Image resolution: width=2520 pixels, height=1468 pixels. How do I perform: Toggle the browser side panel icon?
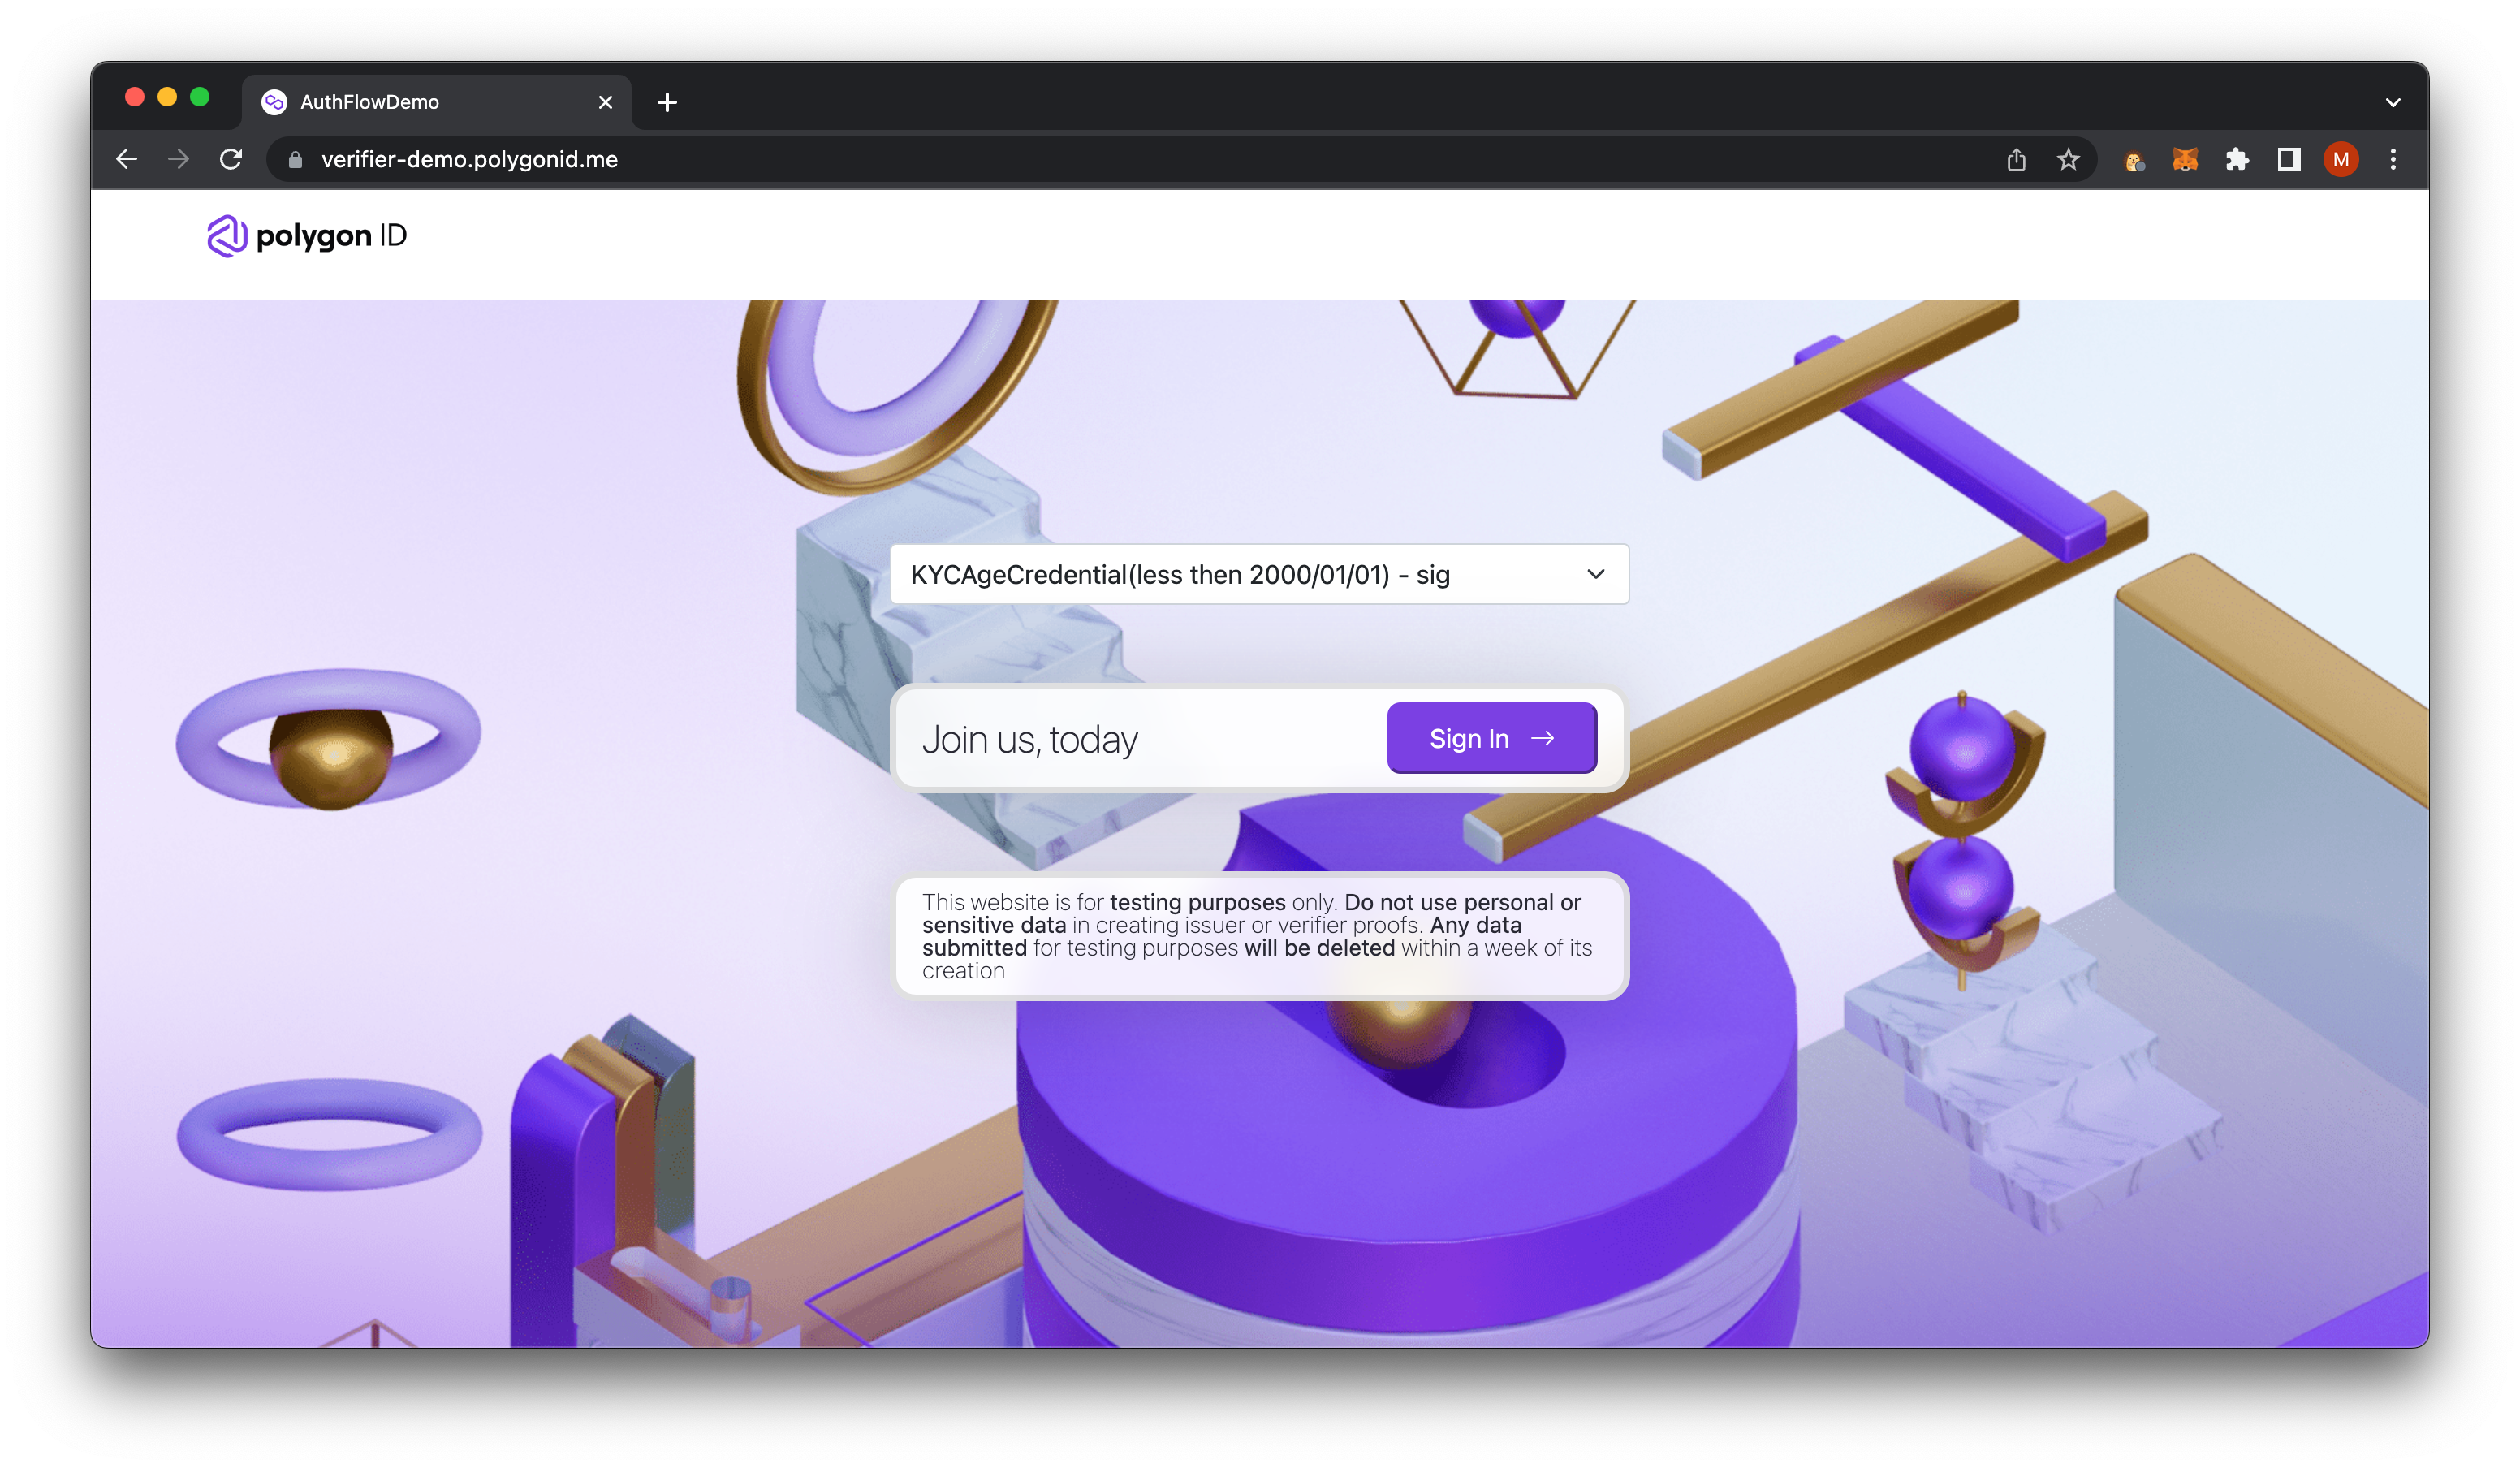click(2289, 159)
